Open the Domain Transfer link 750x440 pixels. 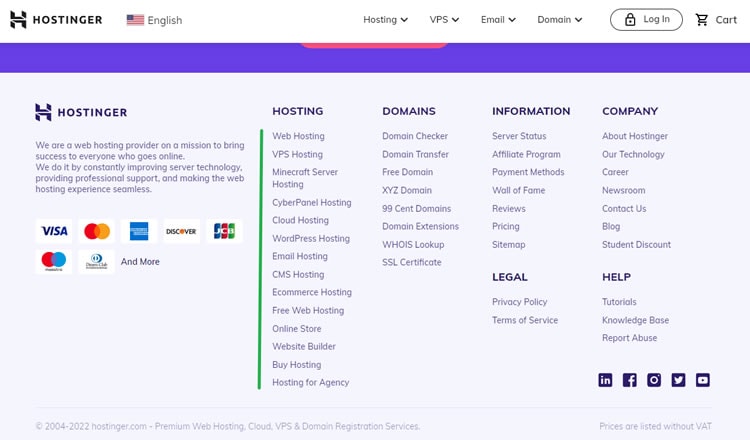tap(415, 154)
